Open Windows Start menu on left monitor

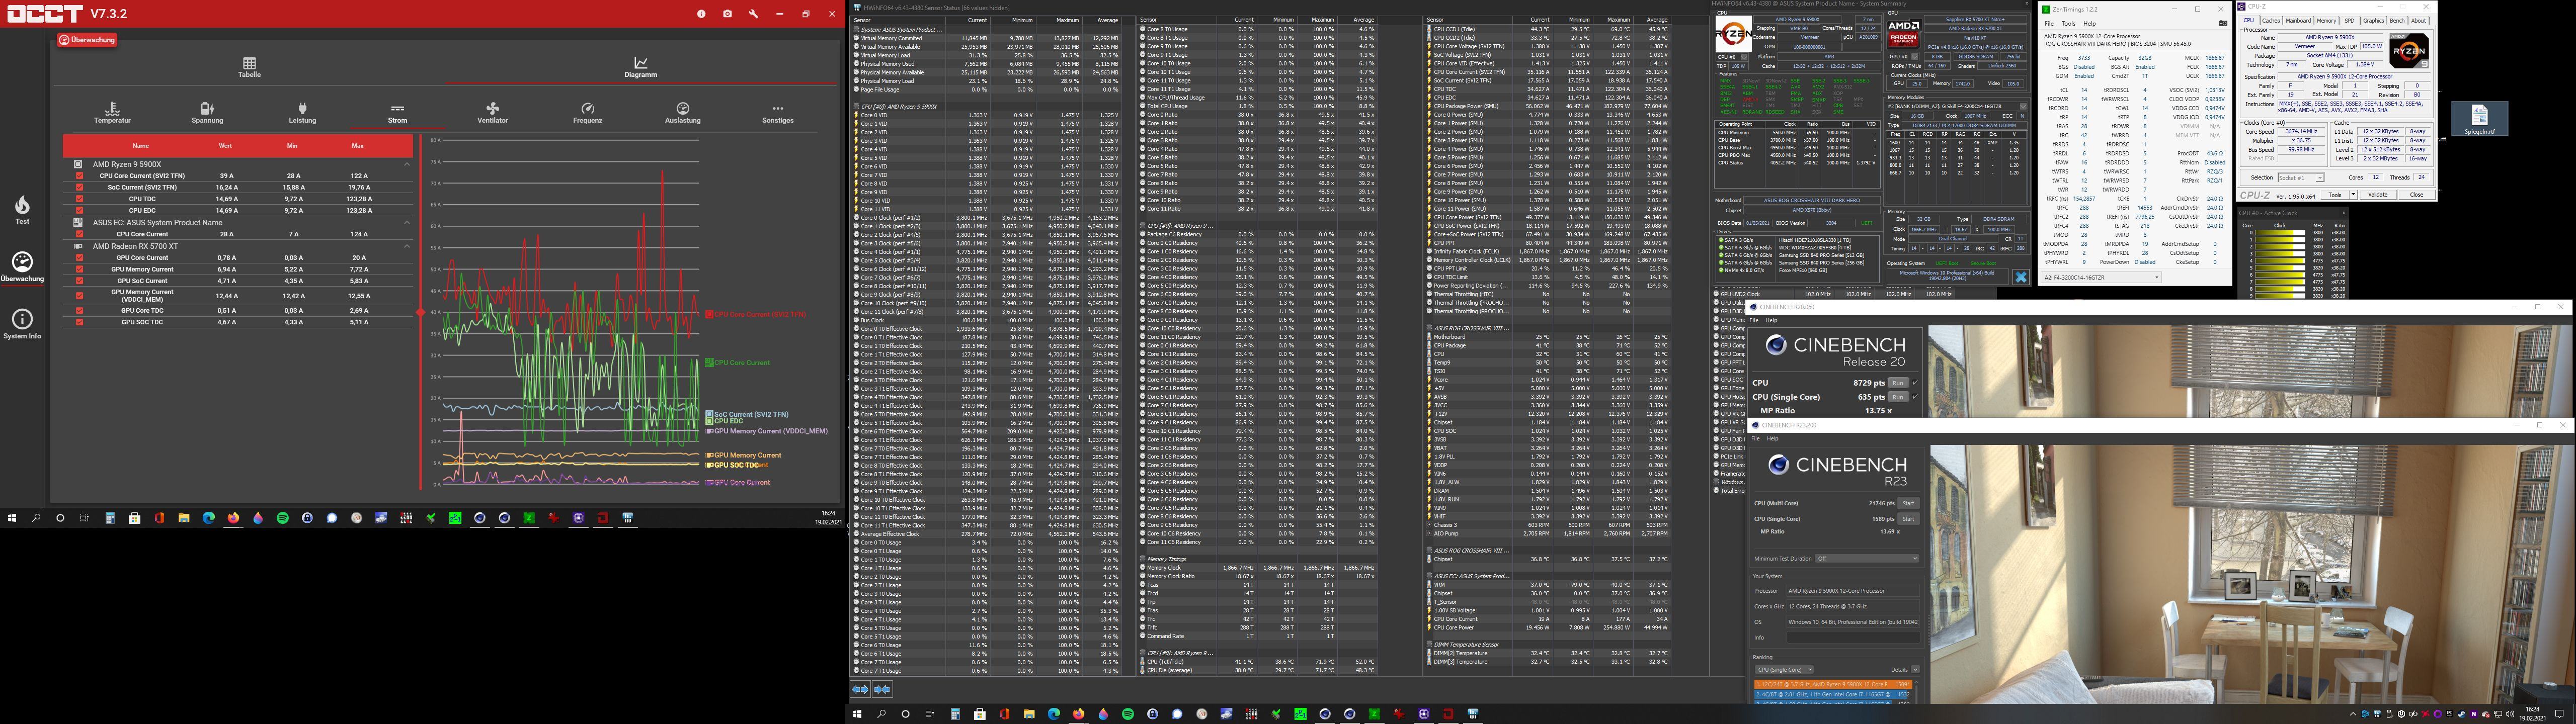click(x=12, y=518)
